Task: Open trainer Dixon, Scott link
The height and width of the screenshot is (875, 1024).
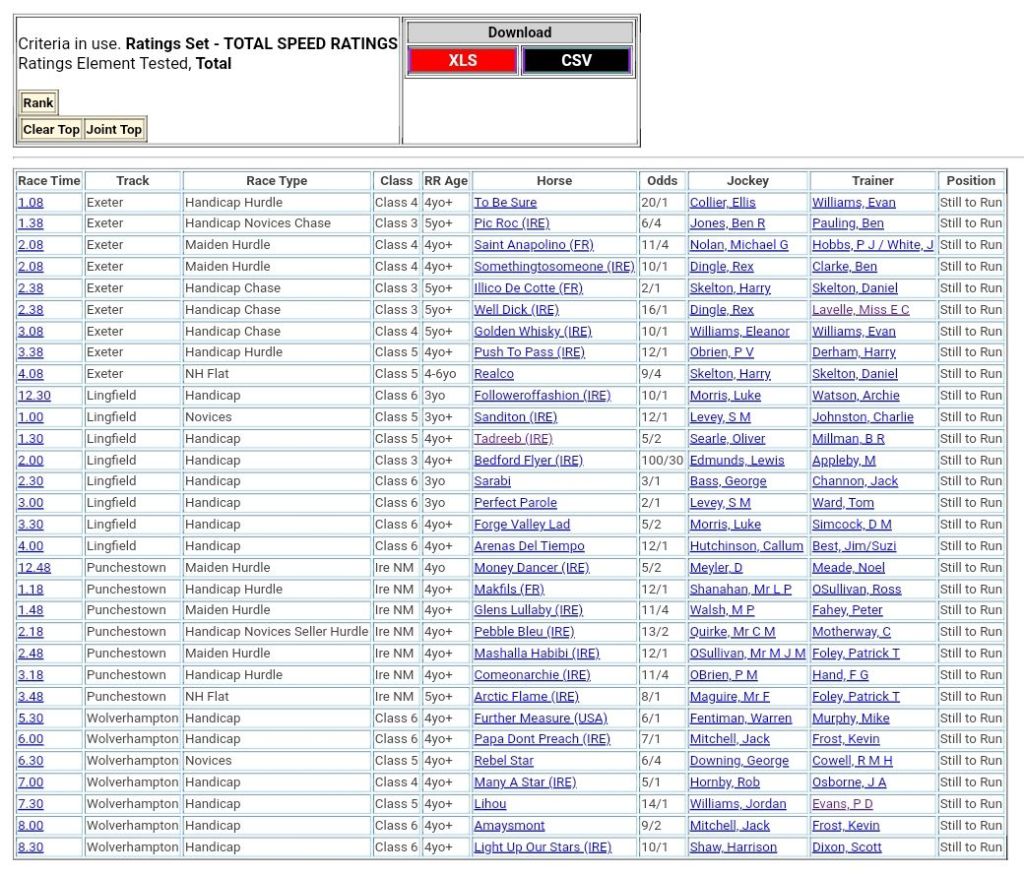Action: coord(846,847)
